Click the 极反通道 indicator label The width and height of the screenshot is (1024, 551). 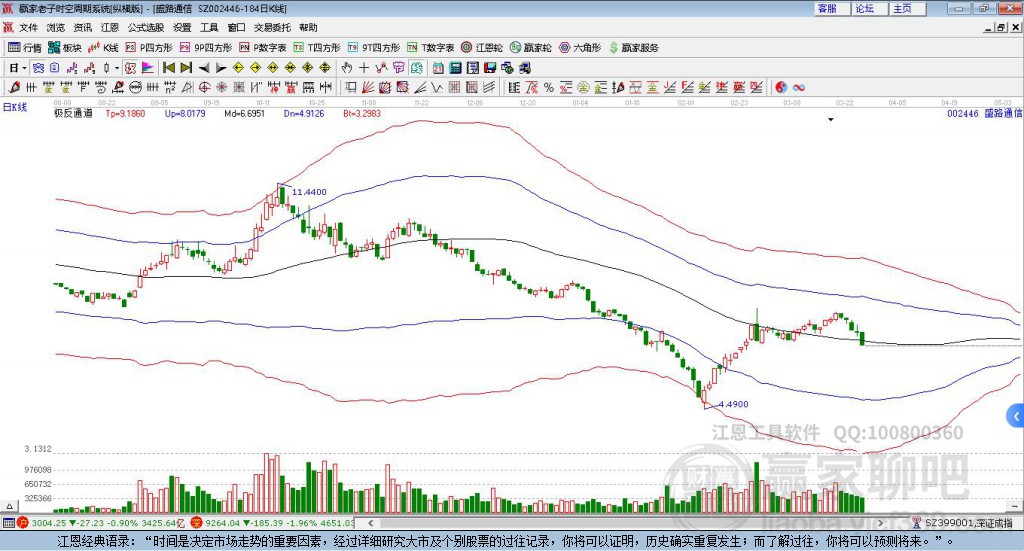click(x=74, y=114)
